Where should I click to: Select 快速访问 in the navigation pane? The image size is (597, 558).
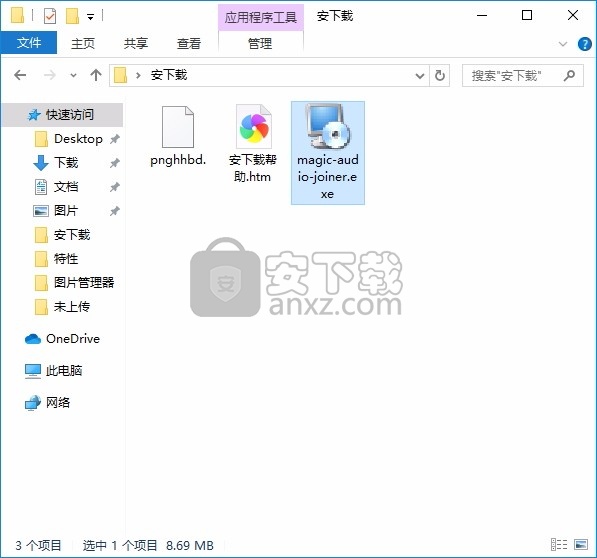pos(62,115)
